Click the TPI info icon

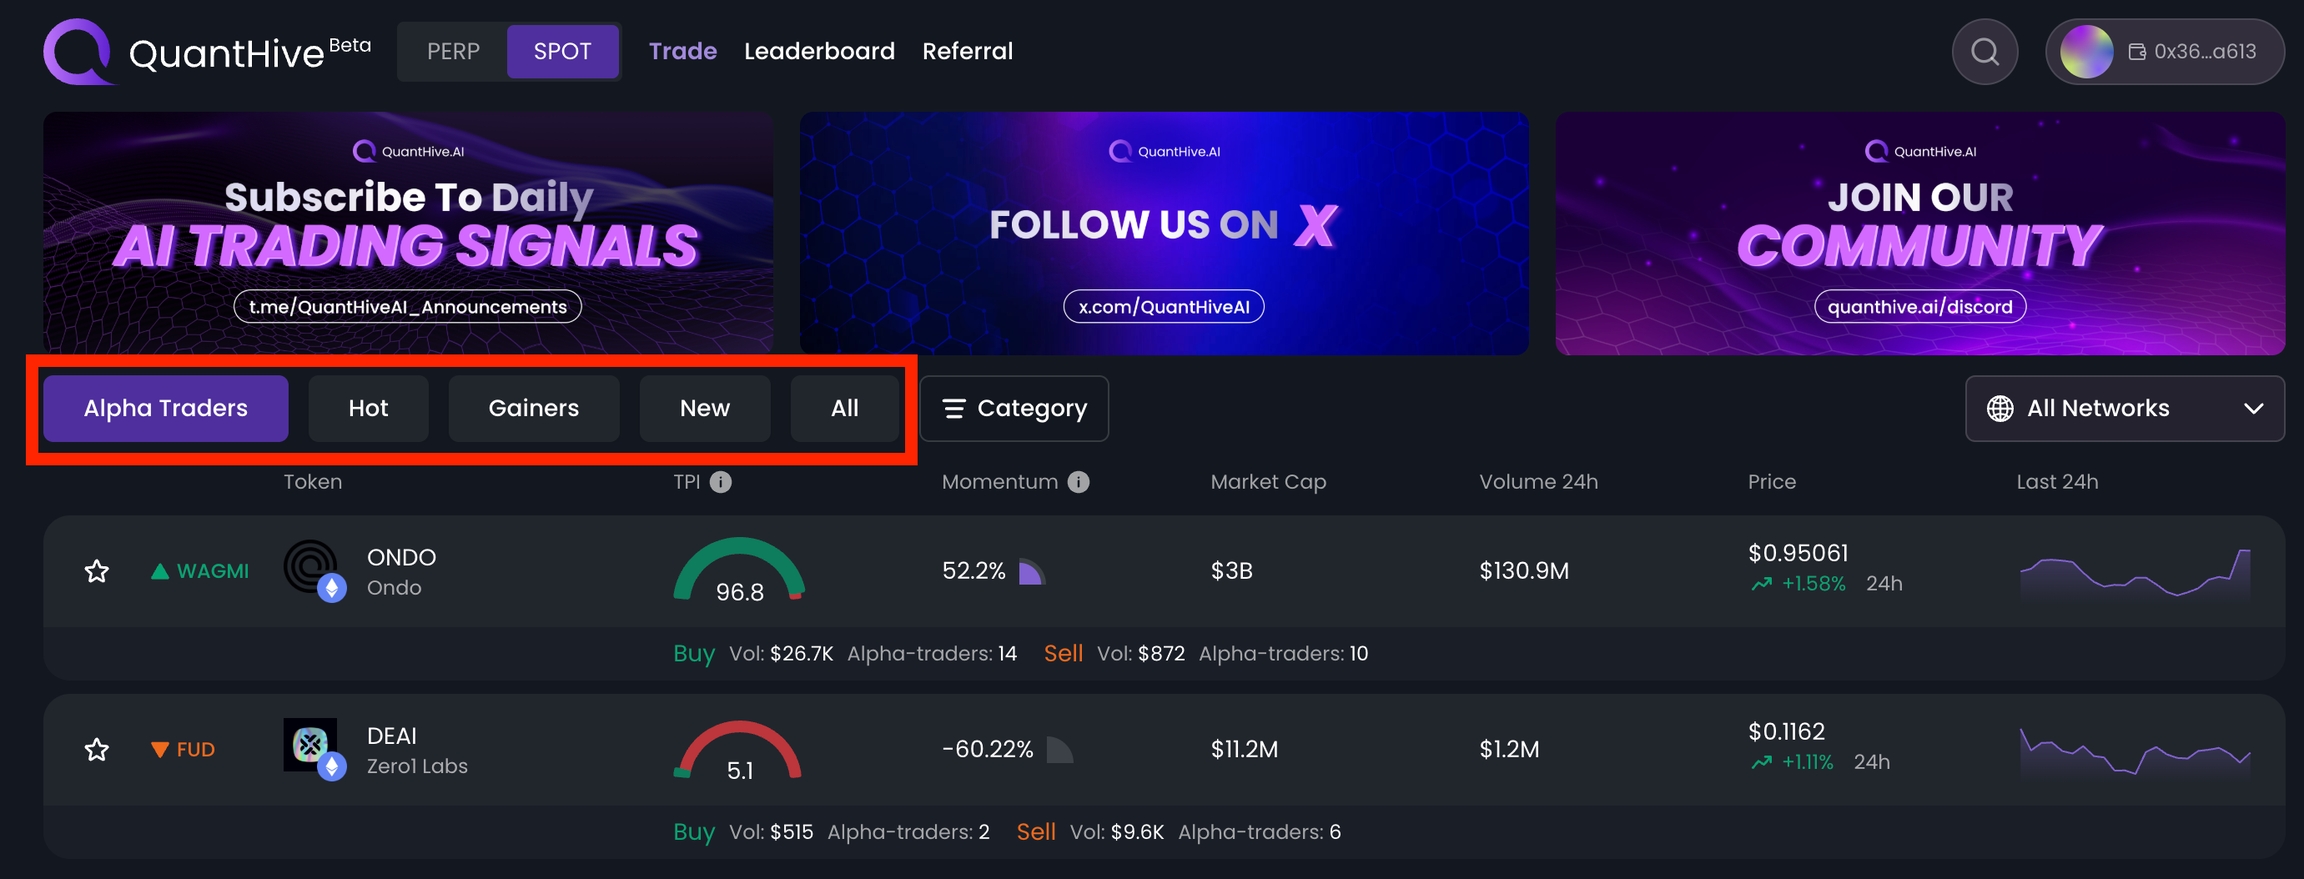click(x=721, y=482)
